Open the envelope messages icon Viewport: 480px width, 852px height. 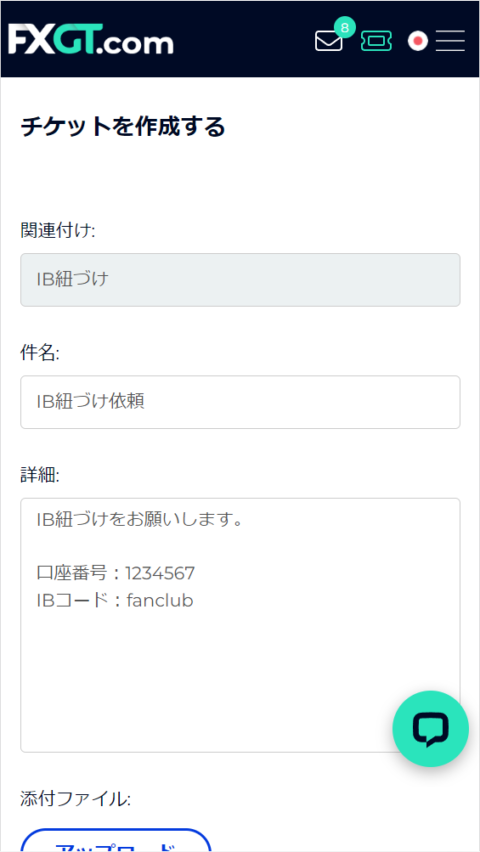coord(328,41)
